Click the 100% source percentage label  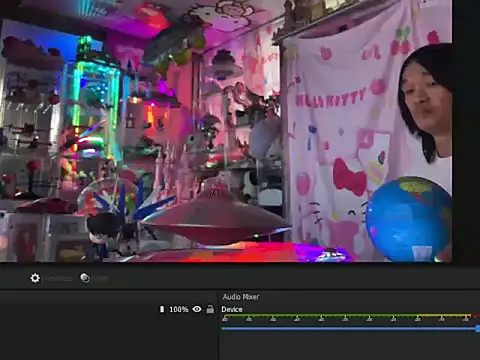179,309
